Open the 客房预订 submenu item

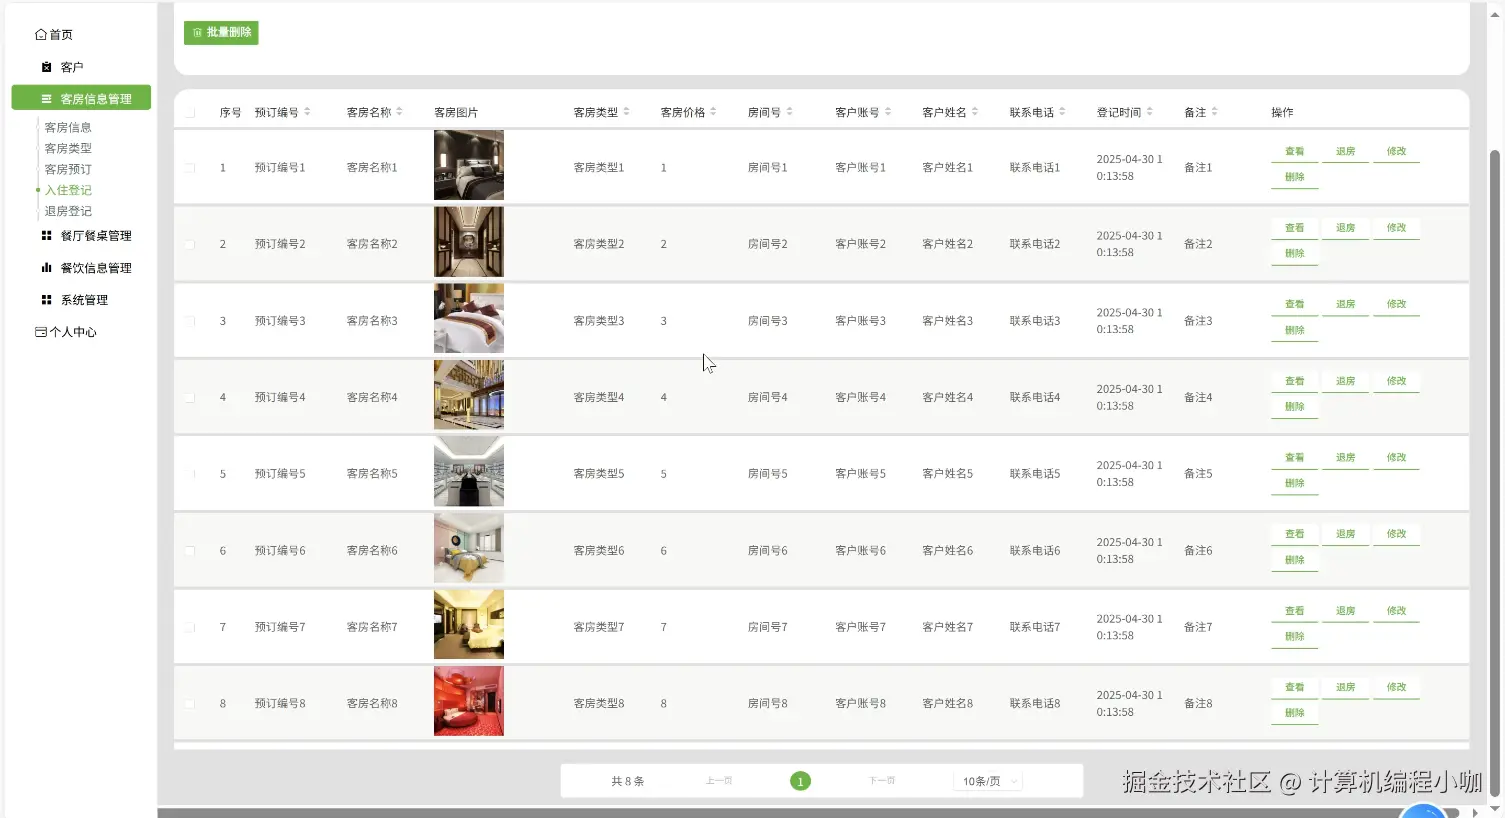tap(68, 169)
